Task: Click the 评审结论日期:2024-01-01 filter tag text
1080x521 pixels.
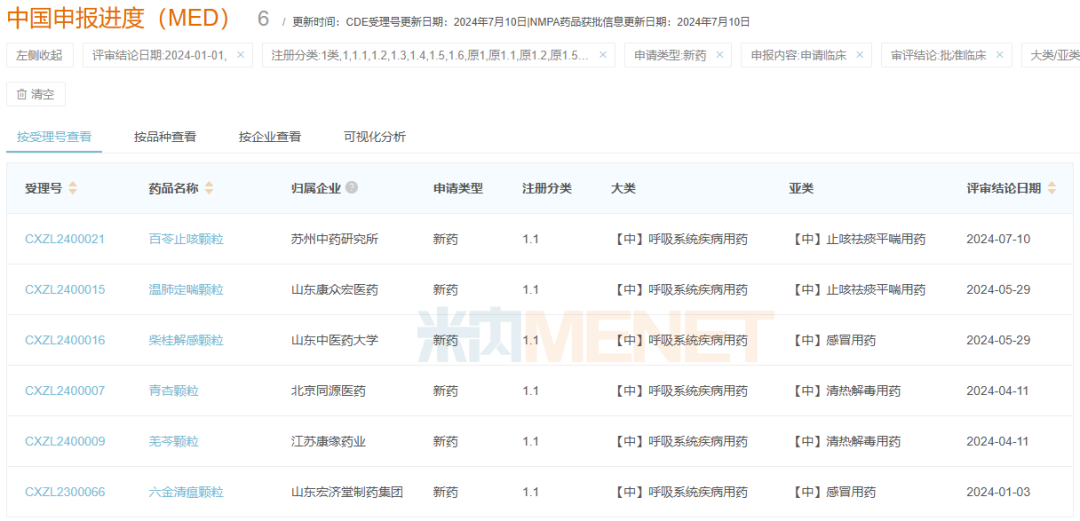Action: pyautogui.click(x=160, y=55)
